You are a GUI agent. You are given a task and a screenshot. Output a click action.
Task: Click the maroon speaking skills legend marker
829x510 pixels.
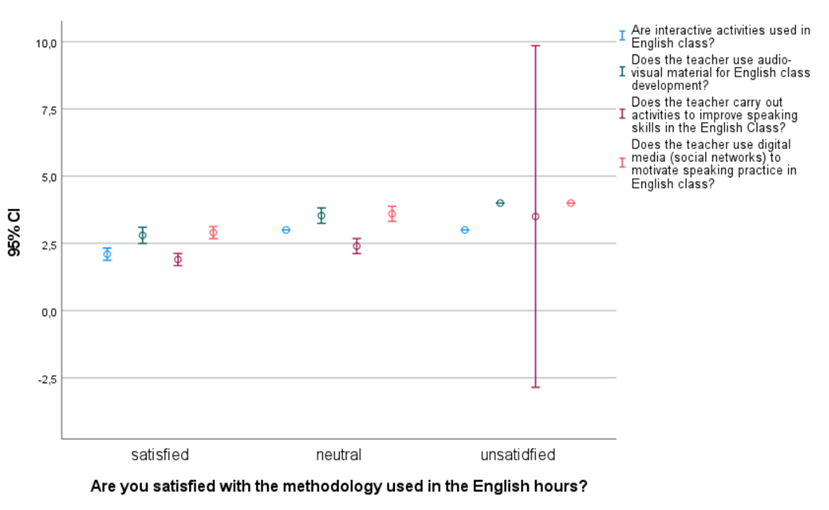(622, 114)
